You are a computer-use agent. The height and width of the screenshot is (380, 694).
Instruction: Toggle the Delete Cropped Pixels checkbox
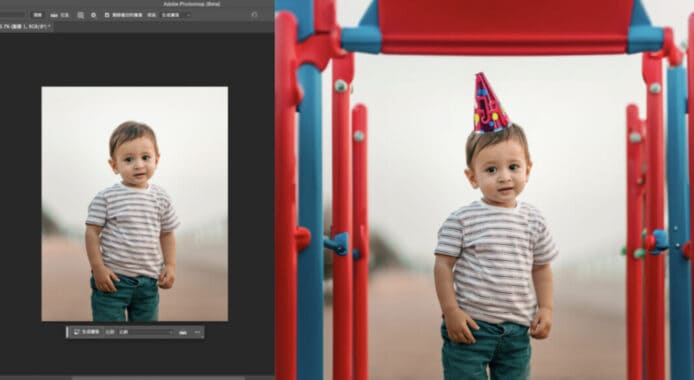click(x=107, y=15)
